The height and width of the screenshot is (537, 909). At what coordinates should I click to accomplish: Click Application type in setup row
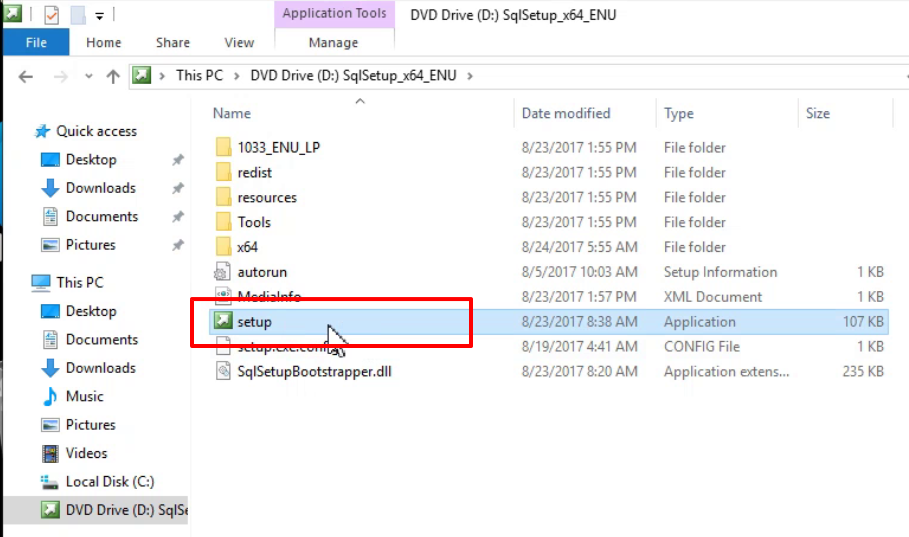click(x=700, y=322)
